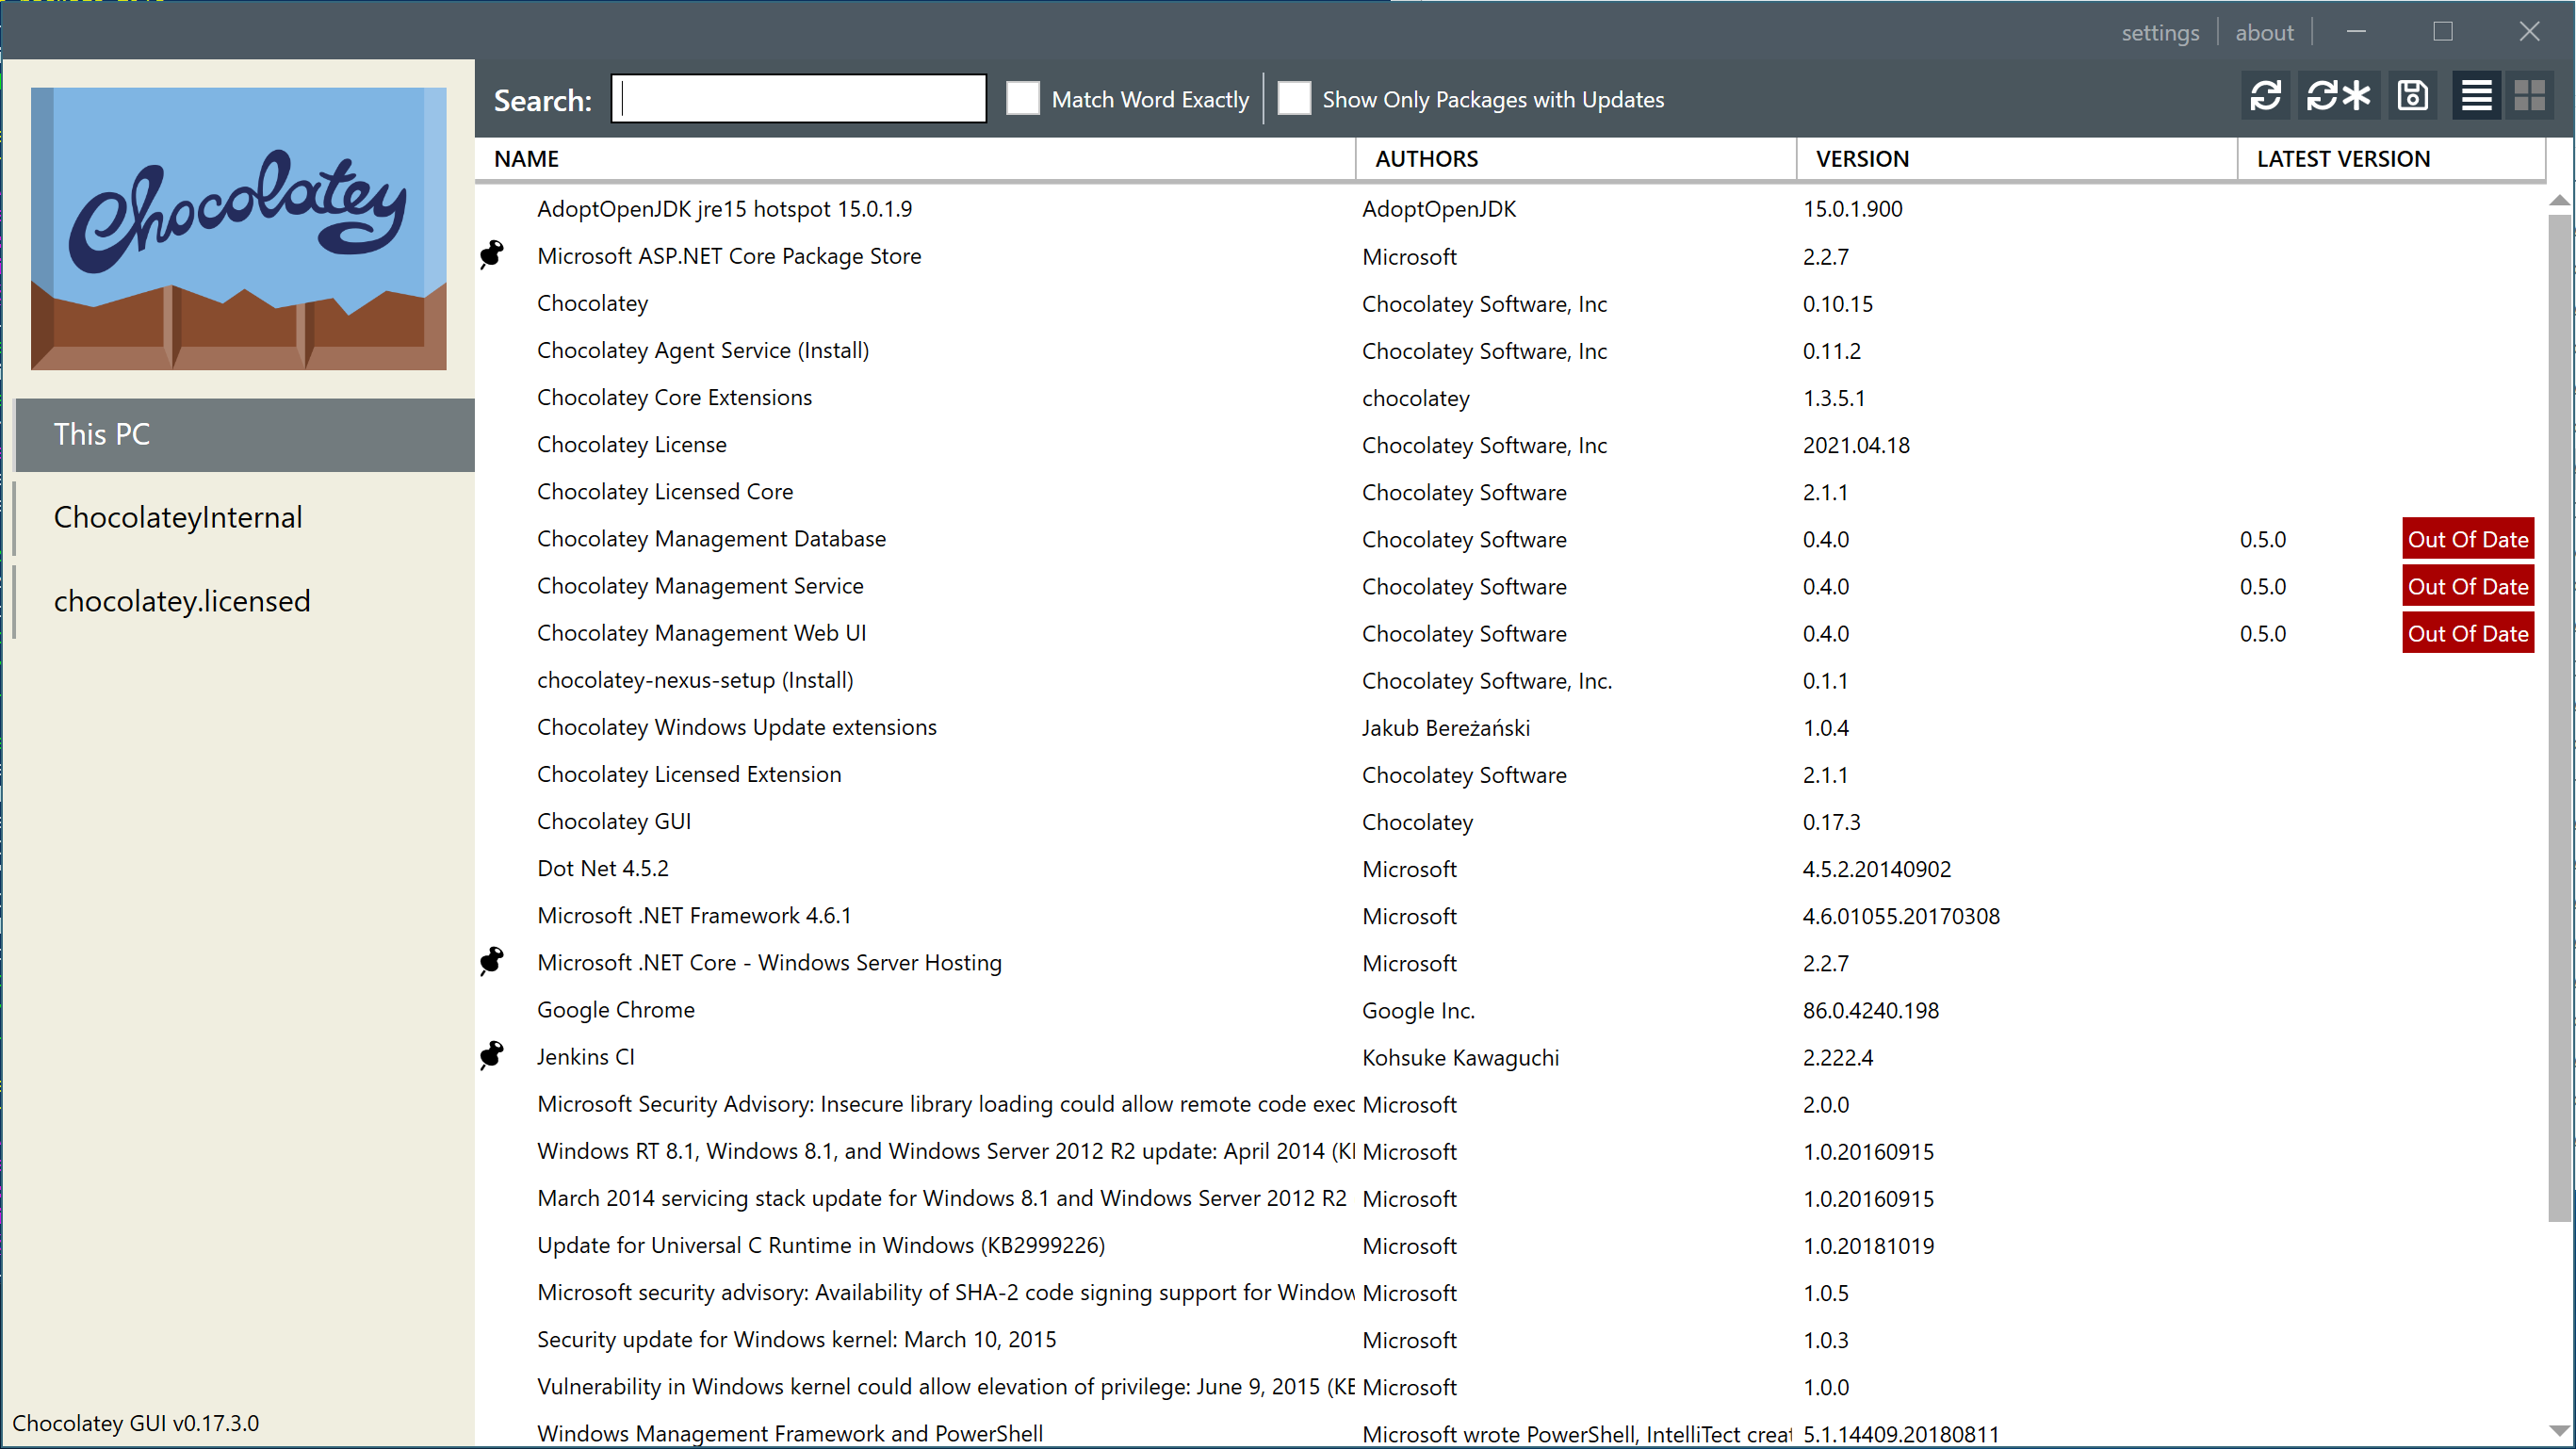Click the export packages save icon

coord(2413,97)
